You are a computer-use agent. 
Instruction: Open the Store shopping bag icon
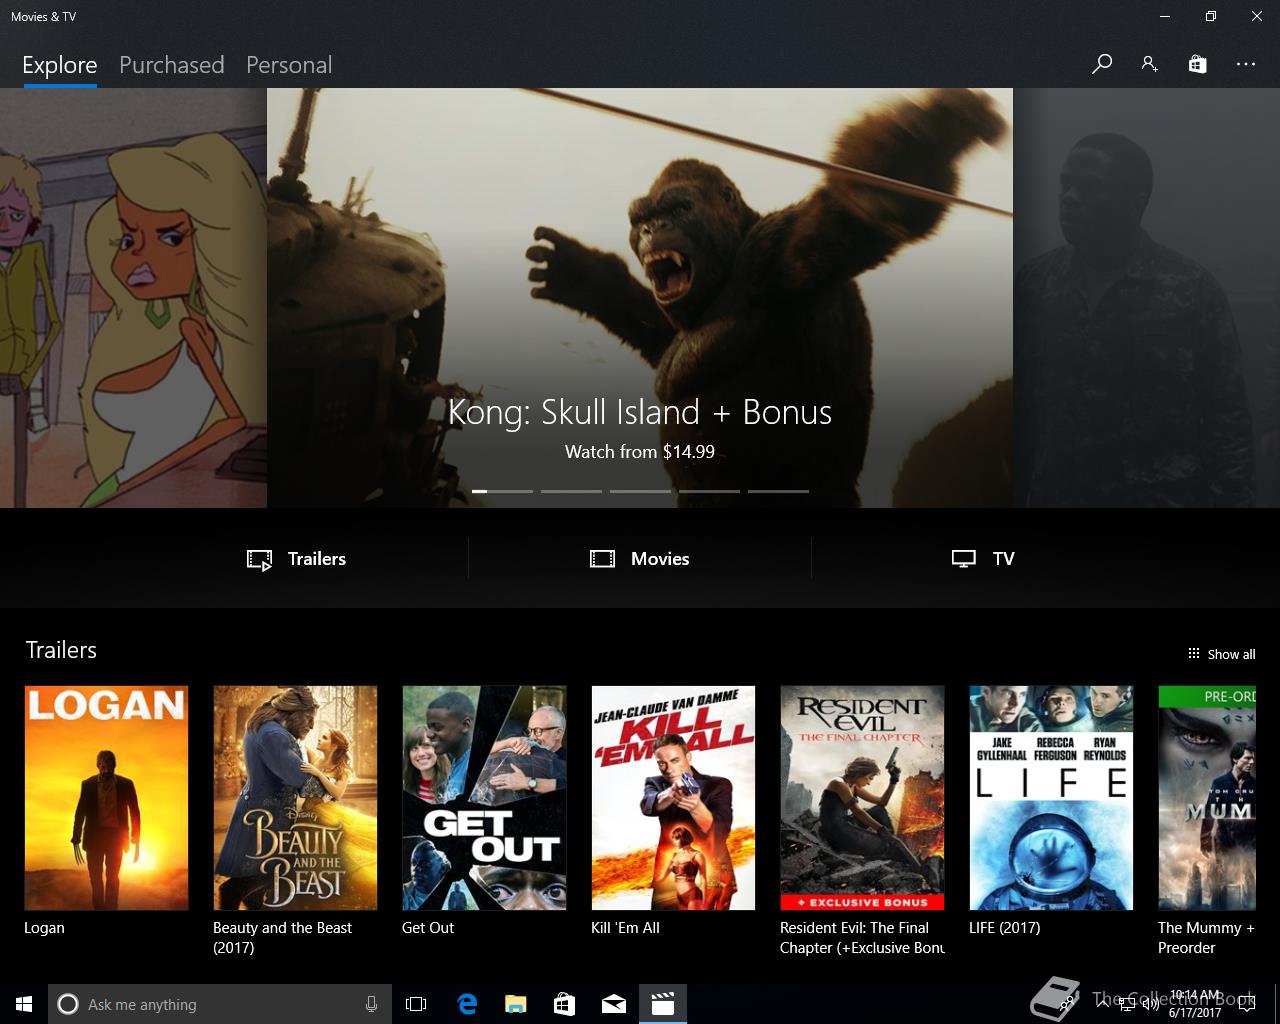1197,64
